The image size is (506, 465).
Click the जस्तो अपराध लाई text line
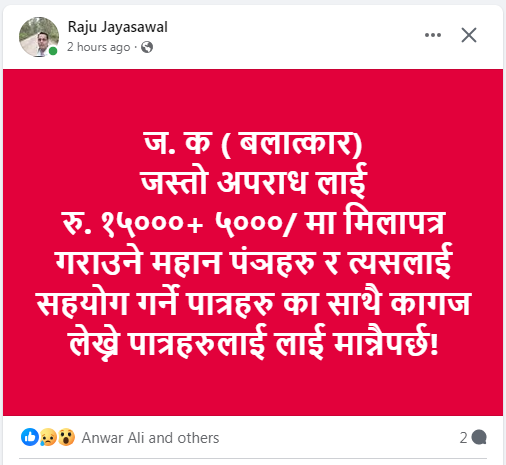[x=254, y=182]
